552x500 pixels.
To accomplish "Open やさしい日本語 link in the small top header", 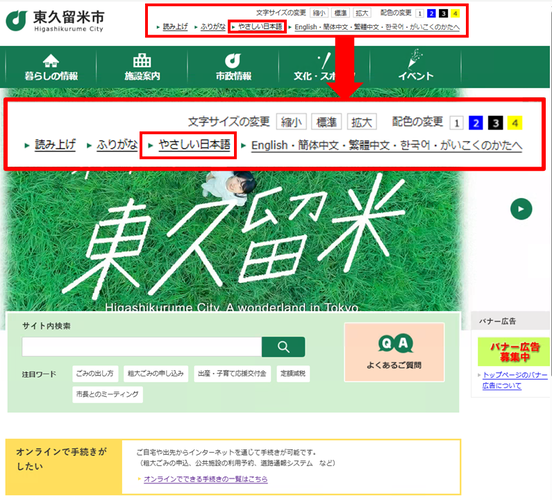I will [261, 27].
